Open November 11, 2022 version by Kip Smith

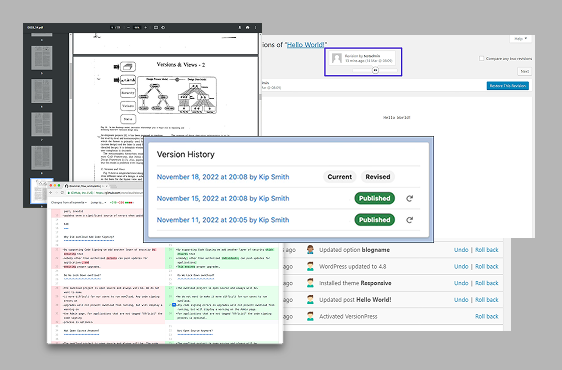(223, 220)
